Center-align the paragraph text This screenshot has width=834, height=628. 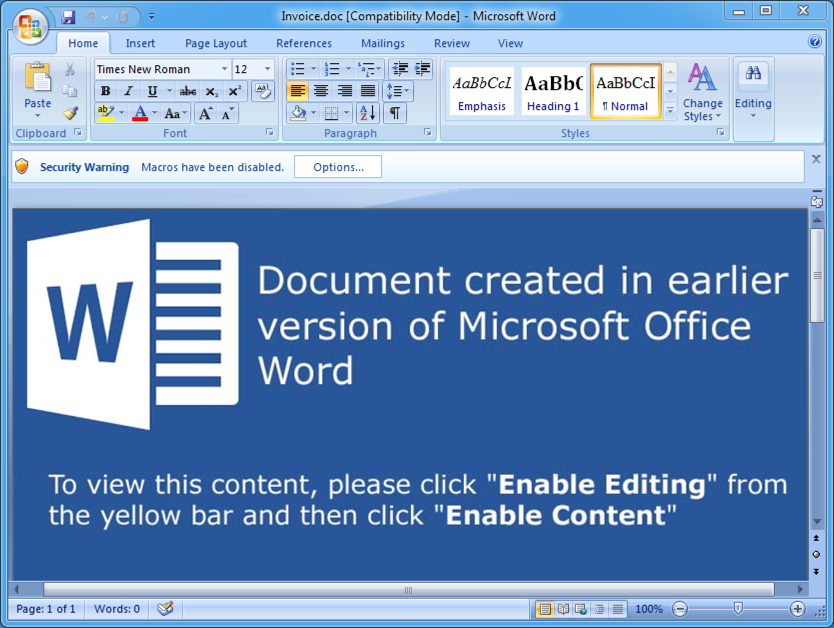click(321, 91)
